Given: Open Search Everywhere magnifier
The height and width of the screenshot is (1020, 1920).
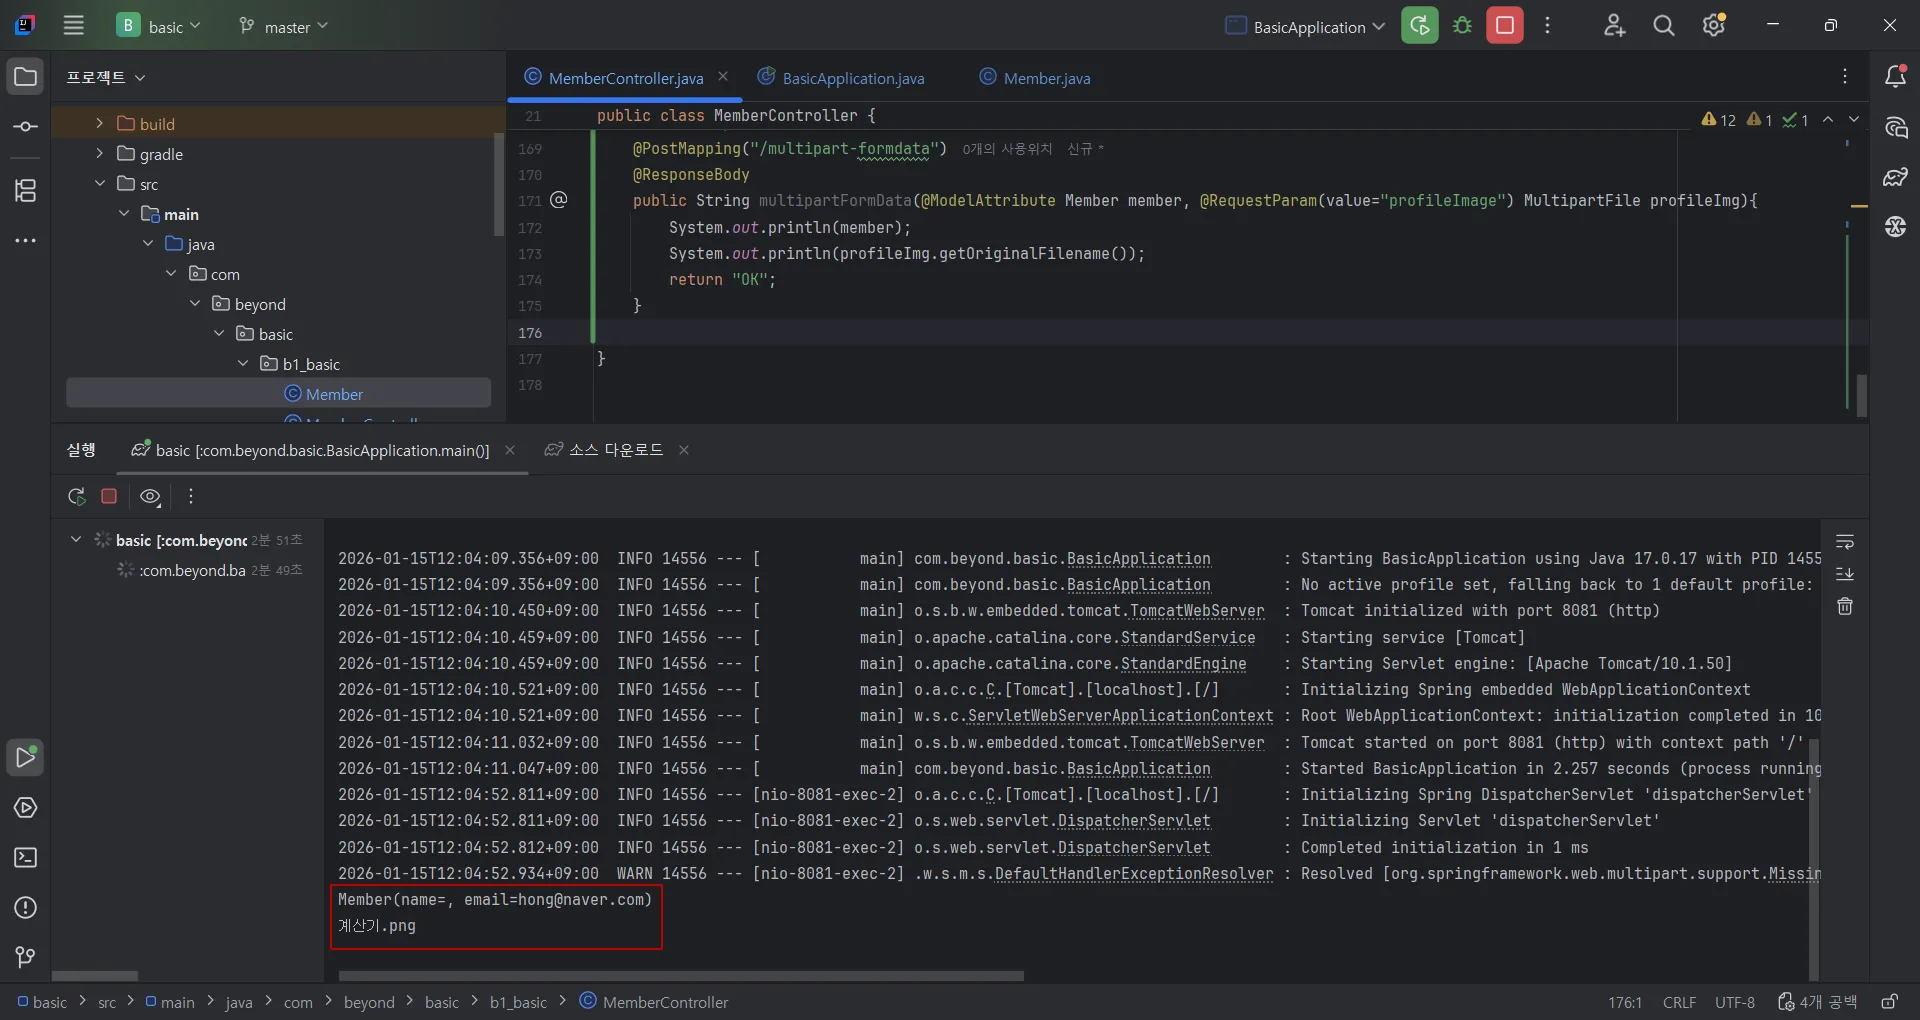Looking at the screenshot, I should point(1663,26).
